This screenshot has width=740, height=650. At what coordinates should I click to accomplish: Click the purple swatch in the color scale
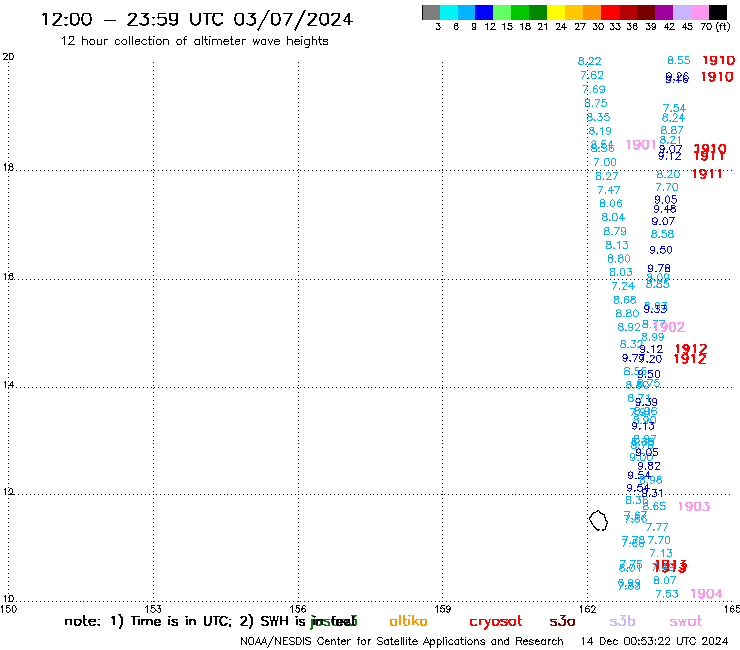[x=664, y=12]
